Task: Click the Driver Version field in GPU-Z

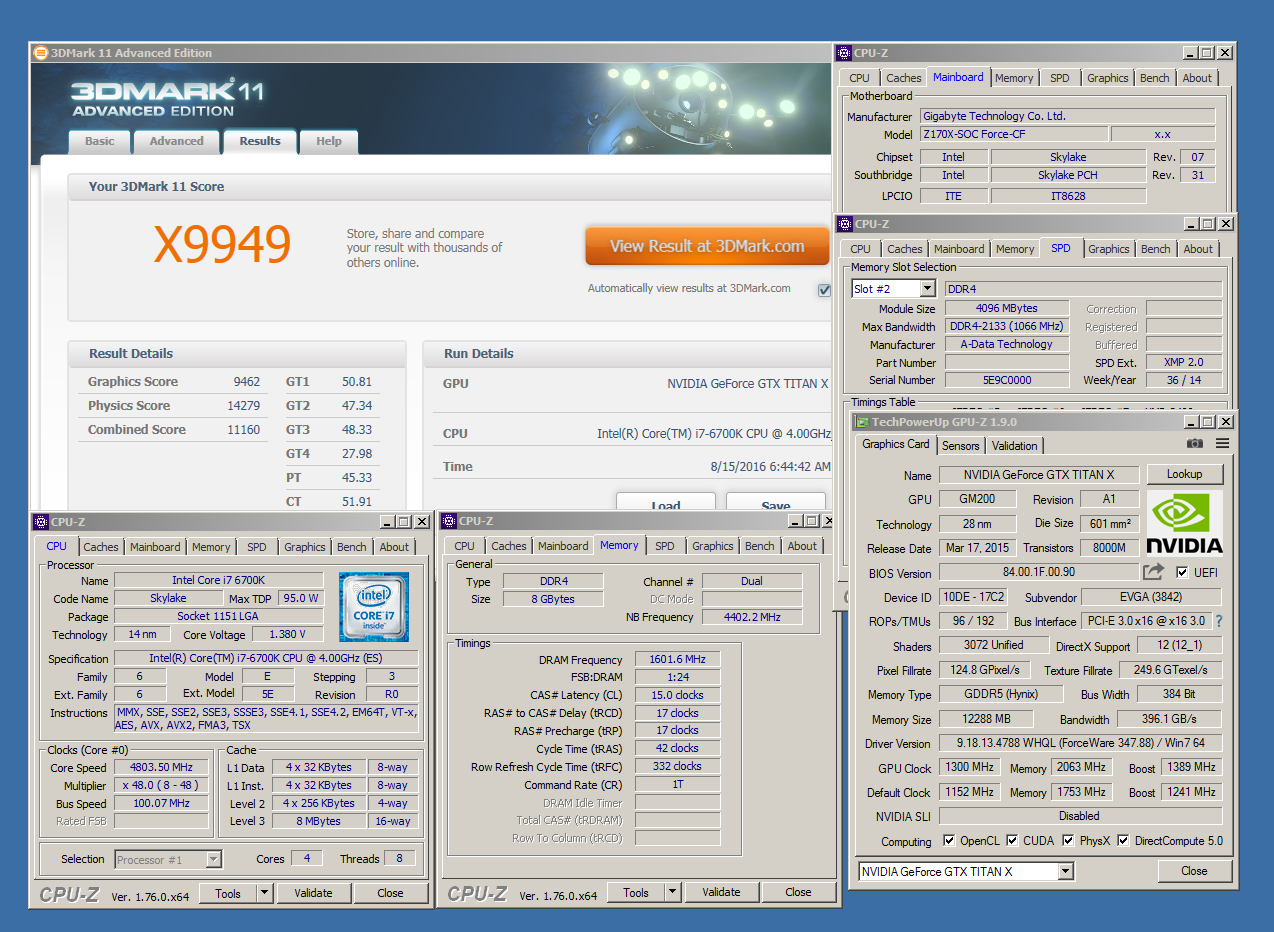Action: click(1081, 744)
